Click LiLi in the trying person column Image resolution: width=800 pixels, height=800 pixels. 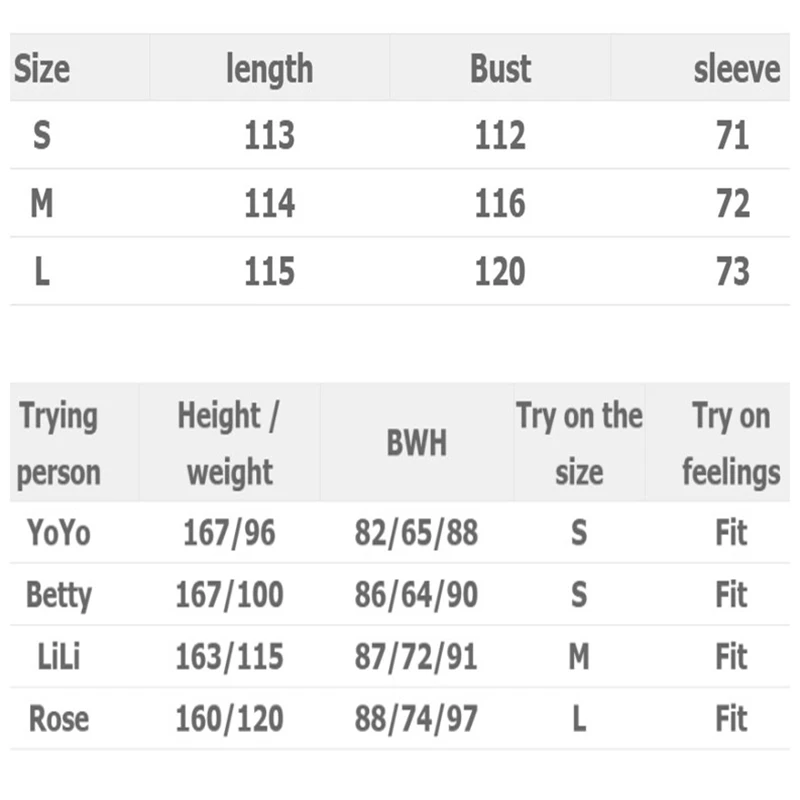(59, 657)
